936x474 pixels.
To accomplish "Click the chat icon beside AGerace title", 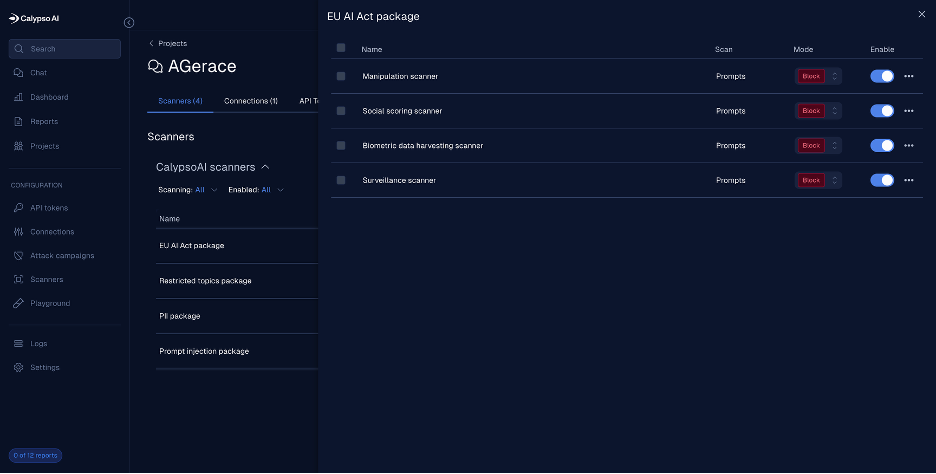I will (155, 66).
